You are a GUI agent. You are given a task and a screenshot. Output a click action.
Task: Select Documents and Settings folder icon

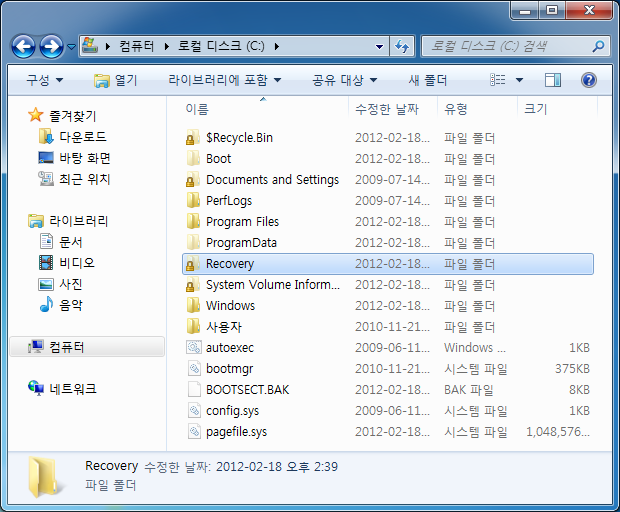[x=193, y=179]
